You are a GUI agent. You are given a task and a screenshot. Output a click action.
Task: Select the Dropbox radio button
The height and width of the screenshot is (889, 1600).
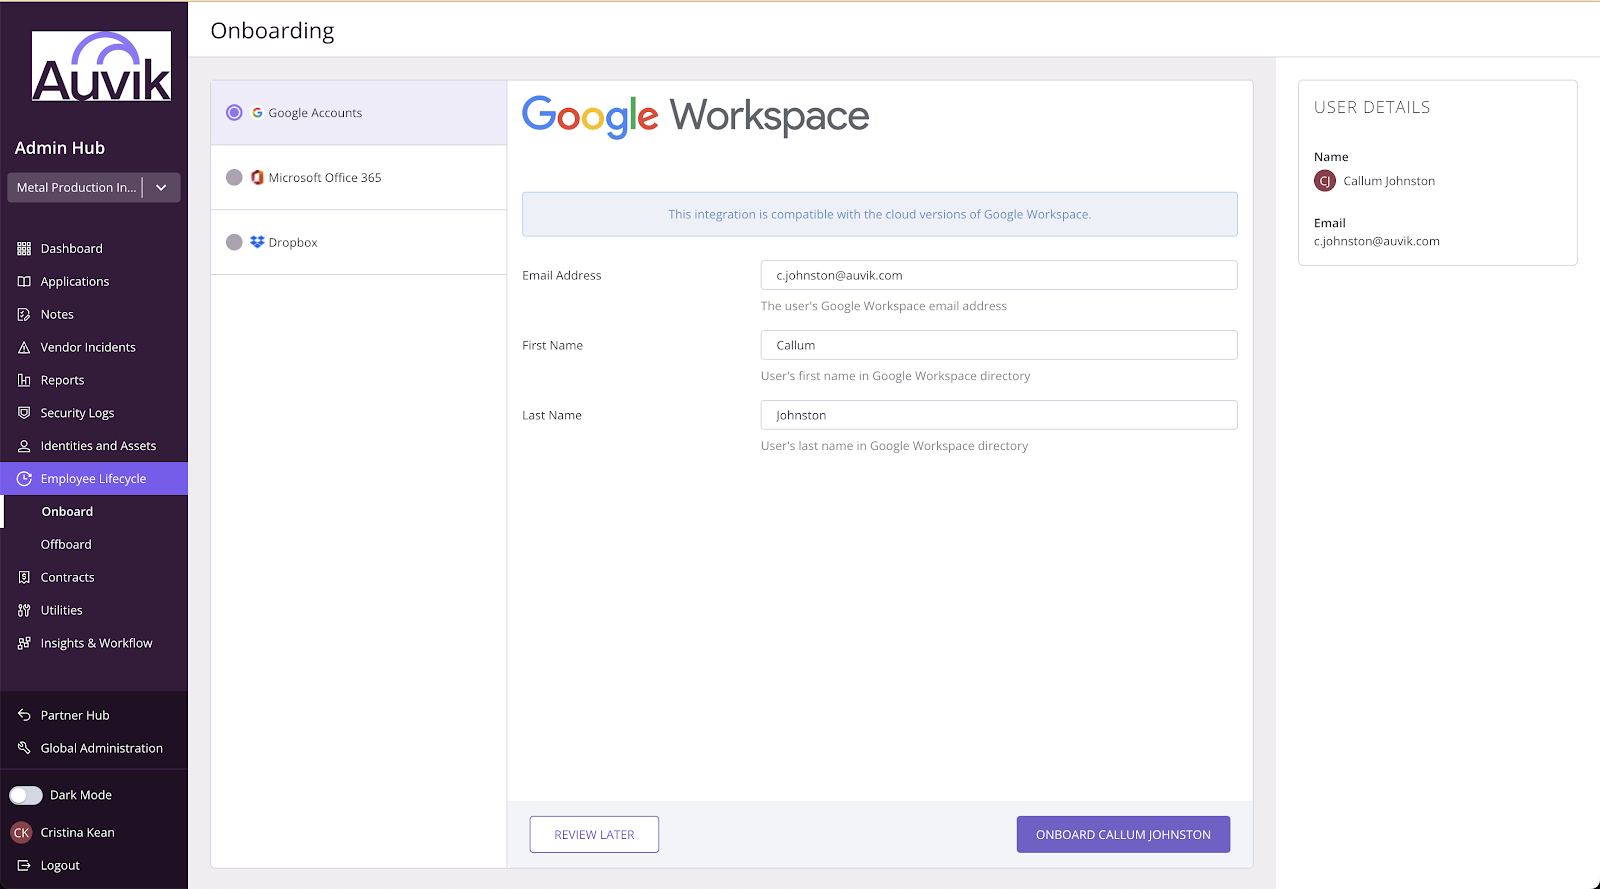point(234,242)
